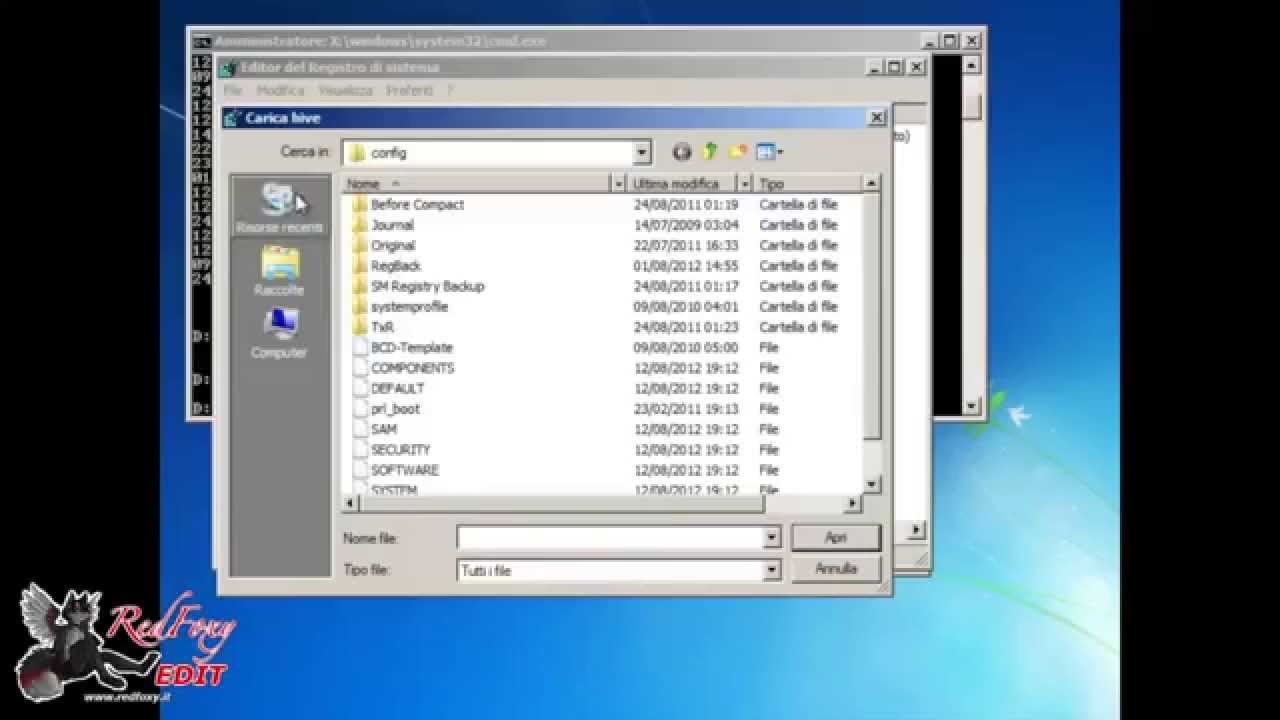1280x720 pixels.
Task: Select the date 14/07/2009 03:04
Action: pyautogui.click(x=686, y=225)
